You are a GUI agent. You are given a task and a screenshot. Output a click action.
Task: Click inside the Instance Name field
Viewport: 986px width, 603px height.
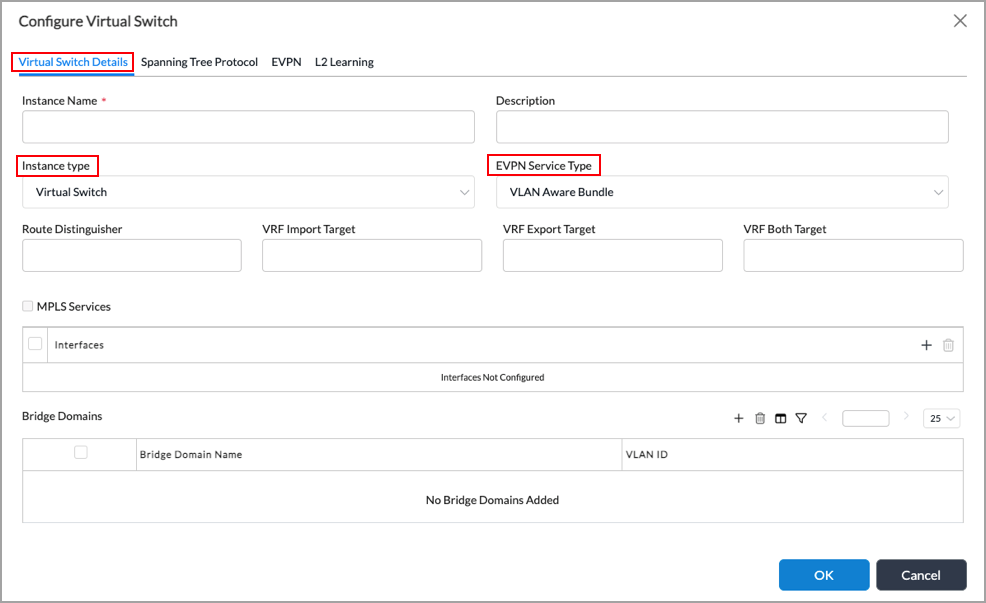click(248, 127)
